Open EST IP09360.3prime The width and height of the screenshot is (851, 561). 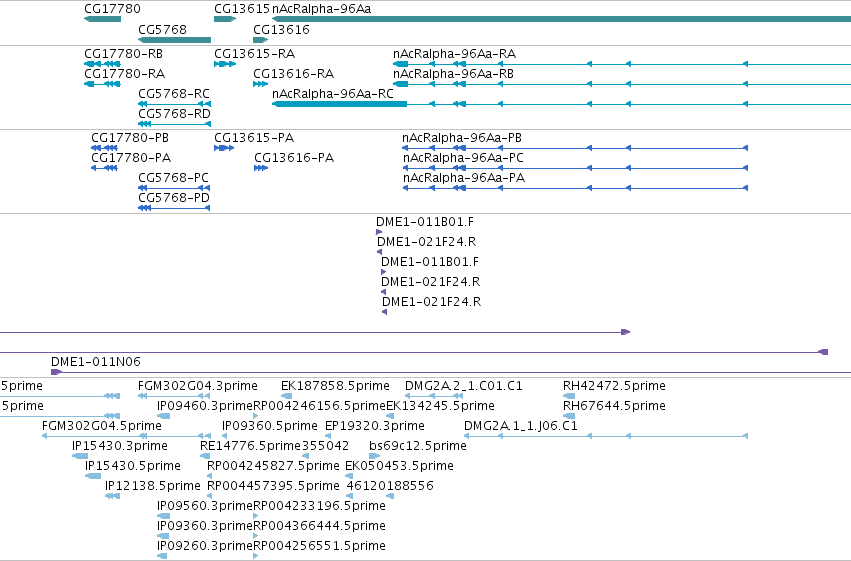pyautogui.click(x=205, y=526)
